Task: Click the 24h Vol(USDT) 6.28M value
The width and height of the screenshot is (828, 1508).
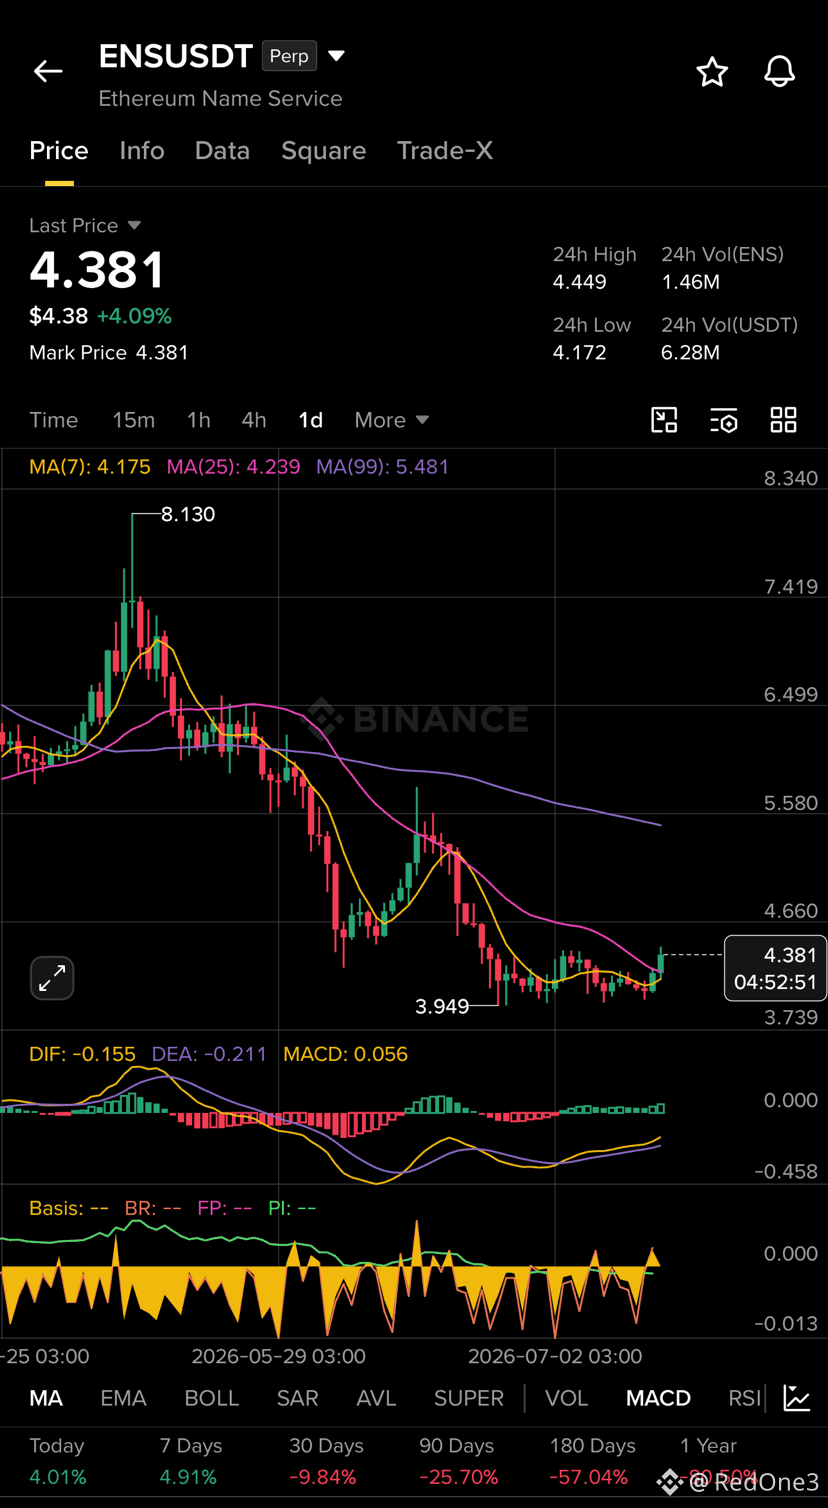Action: tap(690, 353)
